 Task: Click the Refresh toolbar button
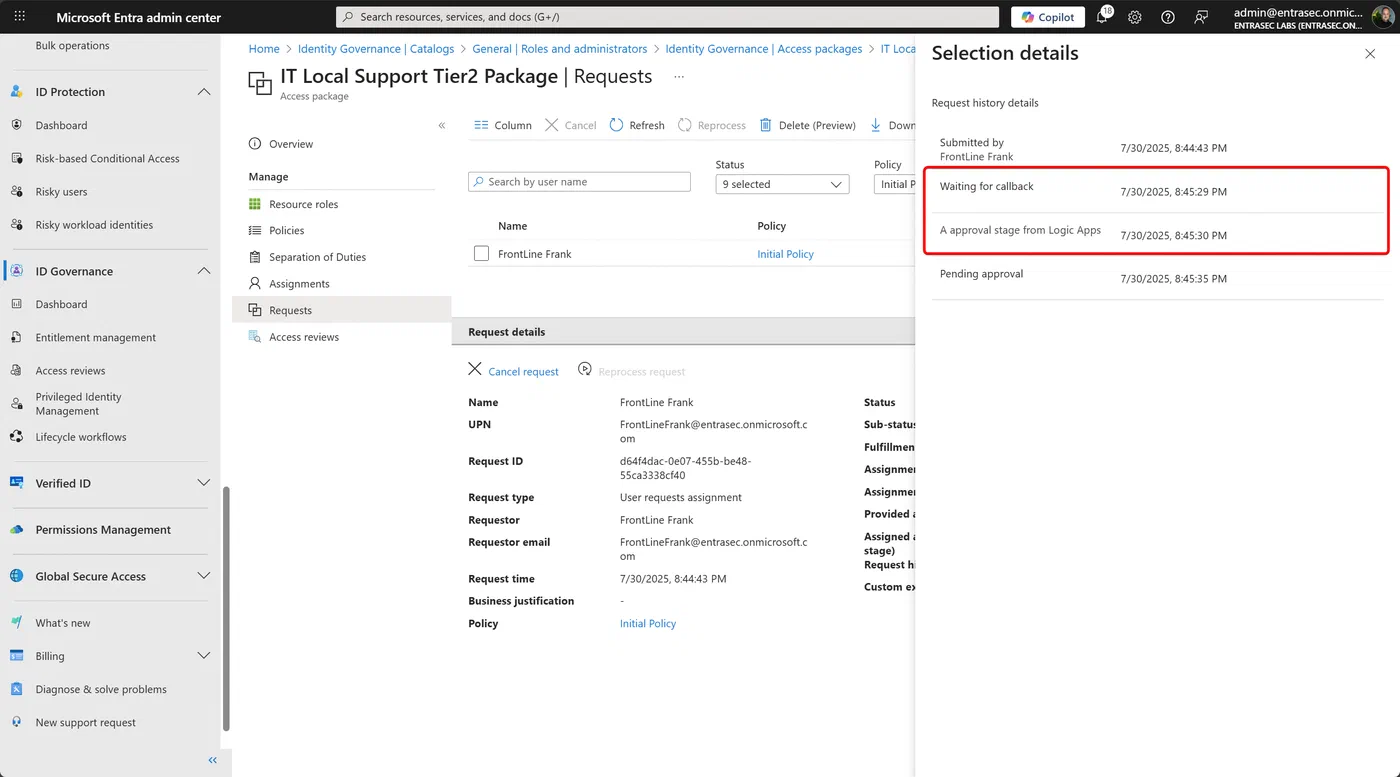pyautogui.click(x=637, y=125)
